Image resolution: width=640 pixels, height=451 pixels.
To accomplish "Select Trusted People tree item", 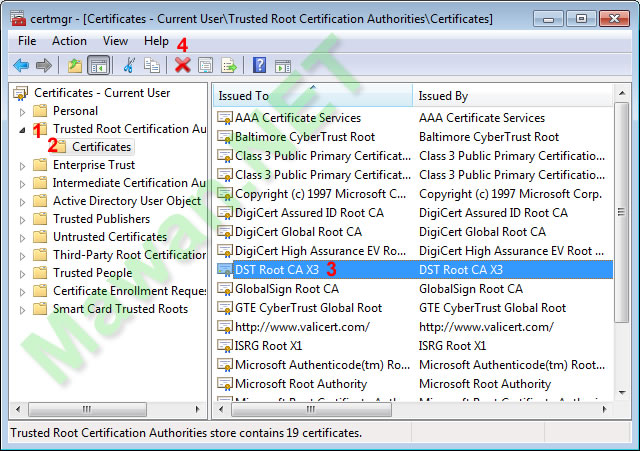I will click(x=93, y=273).
